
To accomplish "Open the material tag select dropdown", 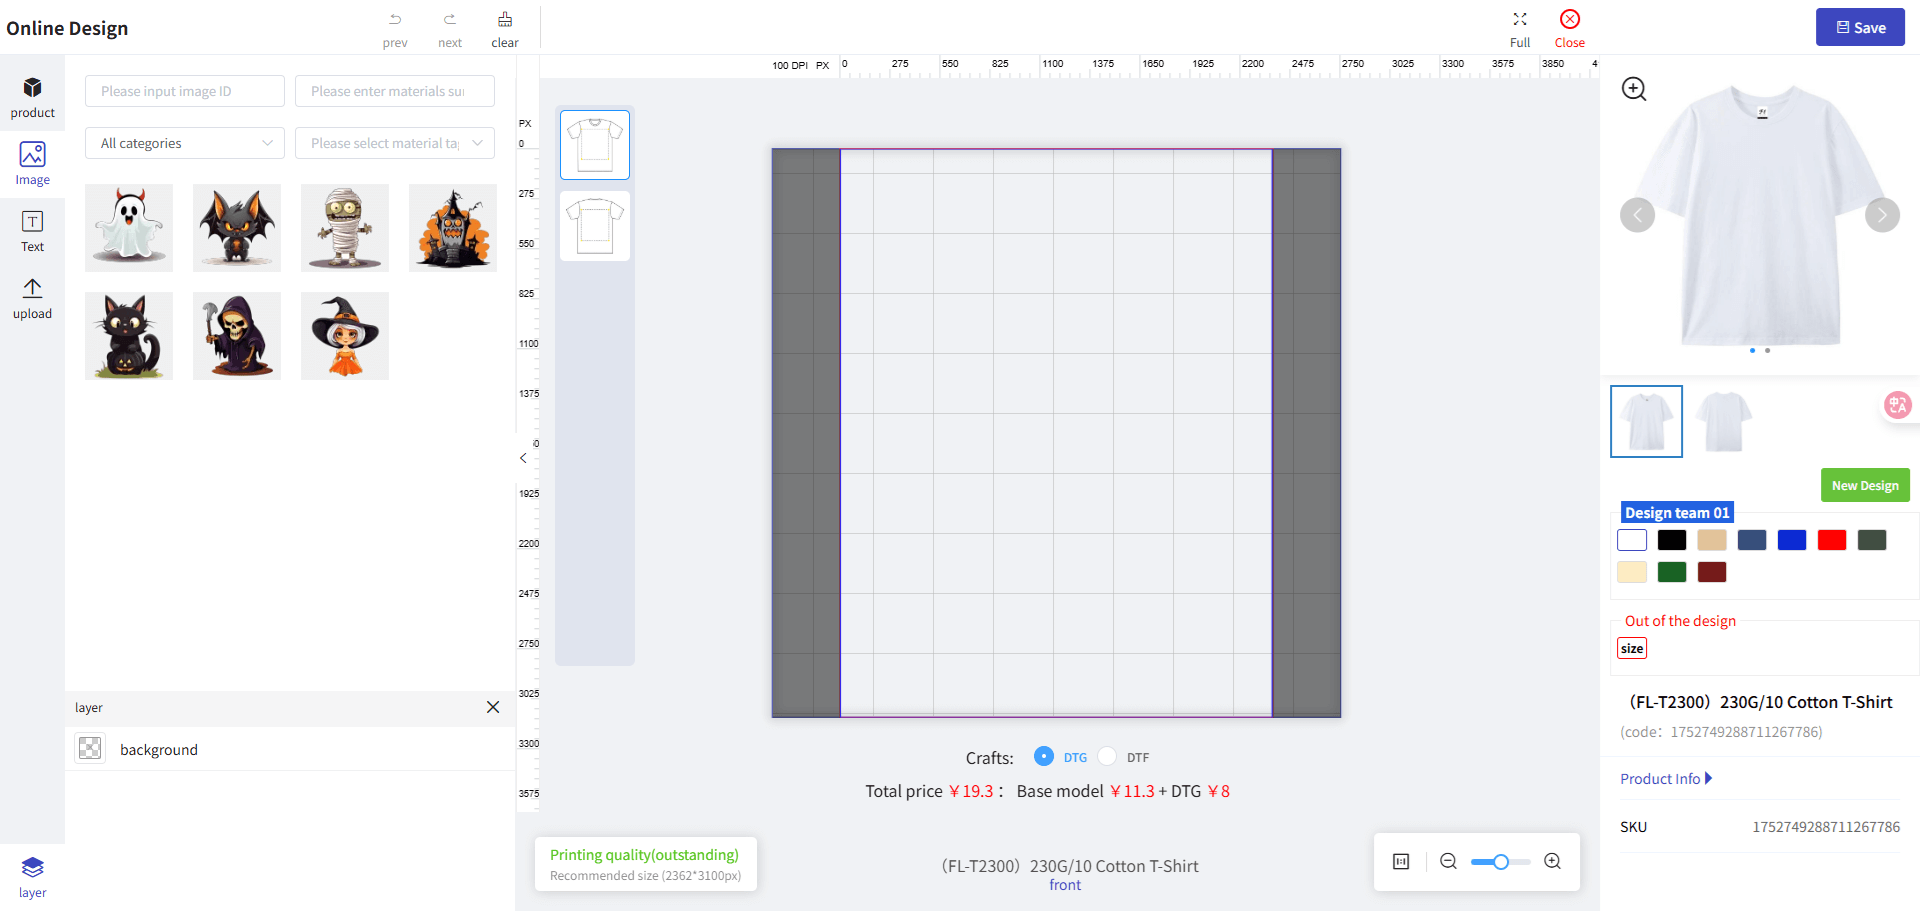I will click(x=395, y=143).
